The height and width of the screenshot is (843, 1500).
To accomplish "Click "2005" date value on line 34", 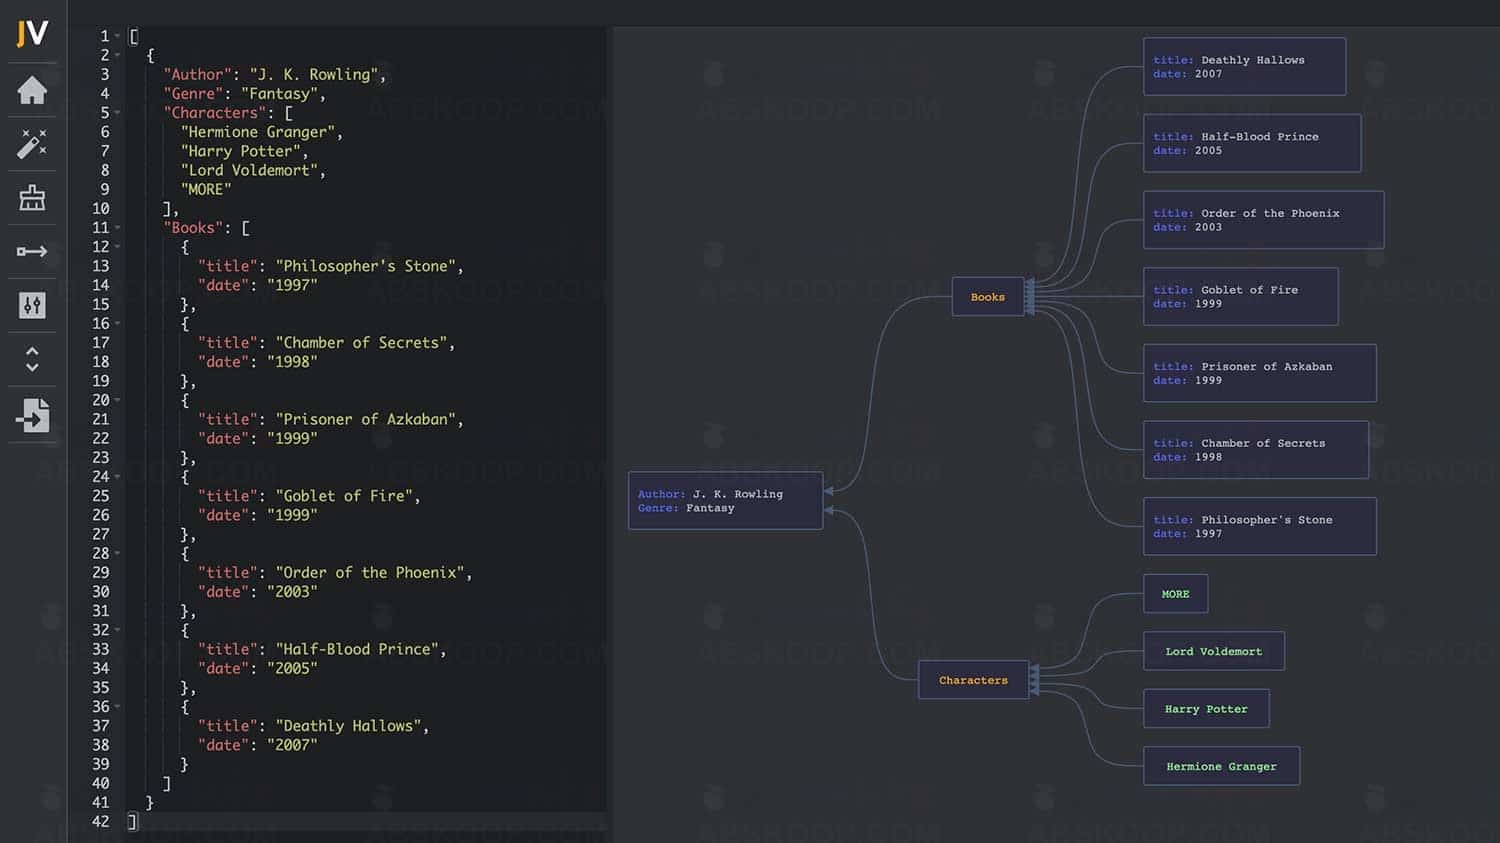I will [292, 668].
